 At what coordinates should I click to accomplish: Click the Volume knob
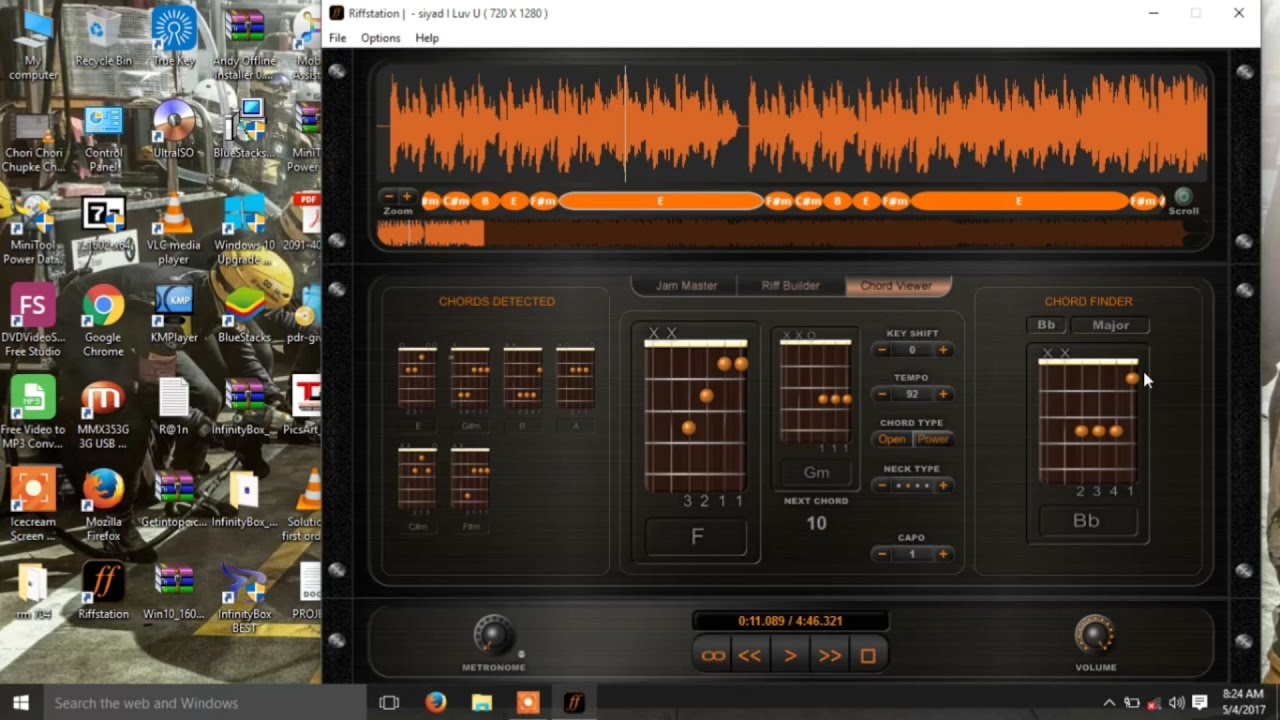click(x=1095, y=635)
